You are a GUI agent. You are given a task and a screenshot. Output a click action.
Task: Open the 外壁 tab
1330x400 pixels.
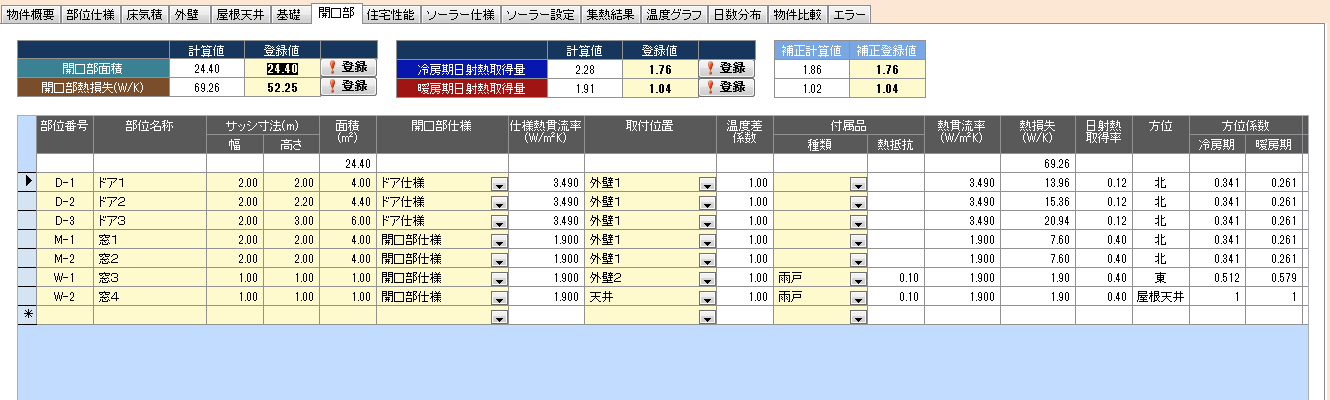point(186,15)
